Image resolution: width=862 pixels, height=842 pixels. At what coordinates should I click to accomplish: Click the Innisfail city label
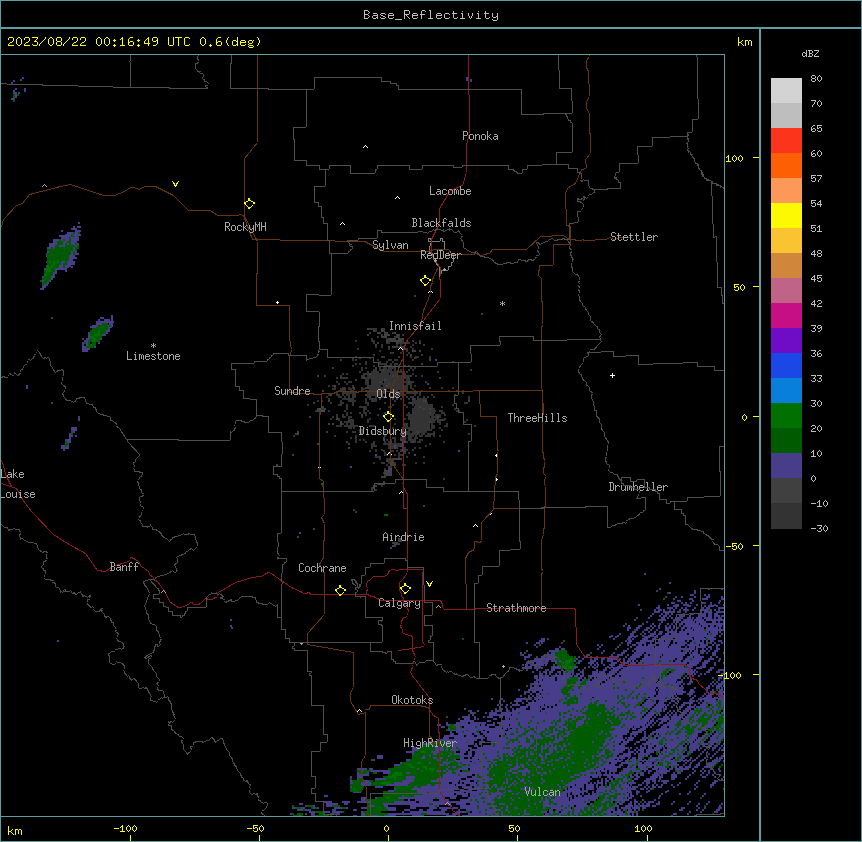point(415,326)
